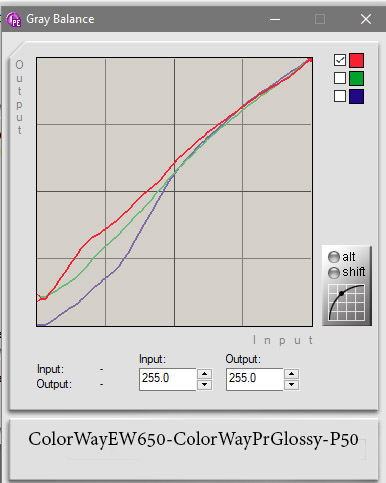Image resolution: width=386 pixels, height=483 pixels.
Task: Increase Output value with up arrow
Action: pos(291,374)
